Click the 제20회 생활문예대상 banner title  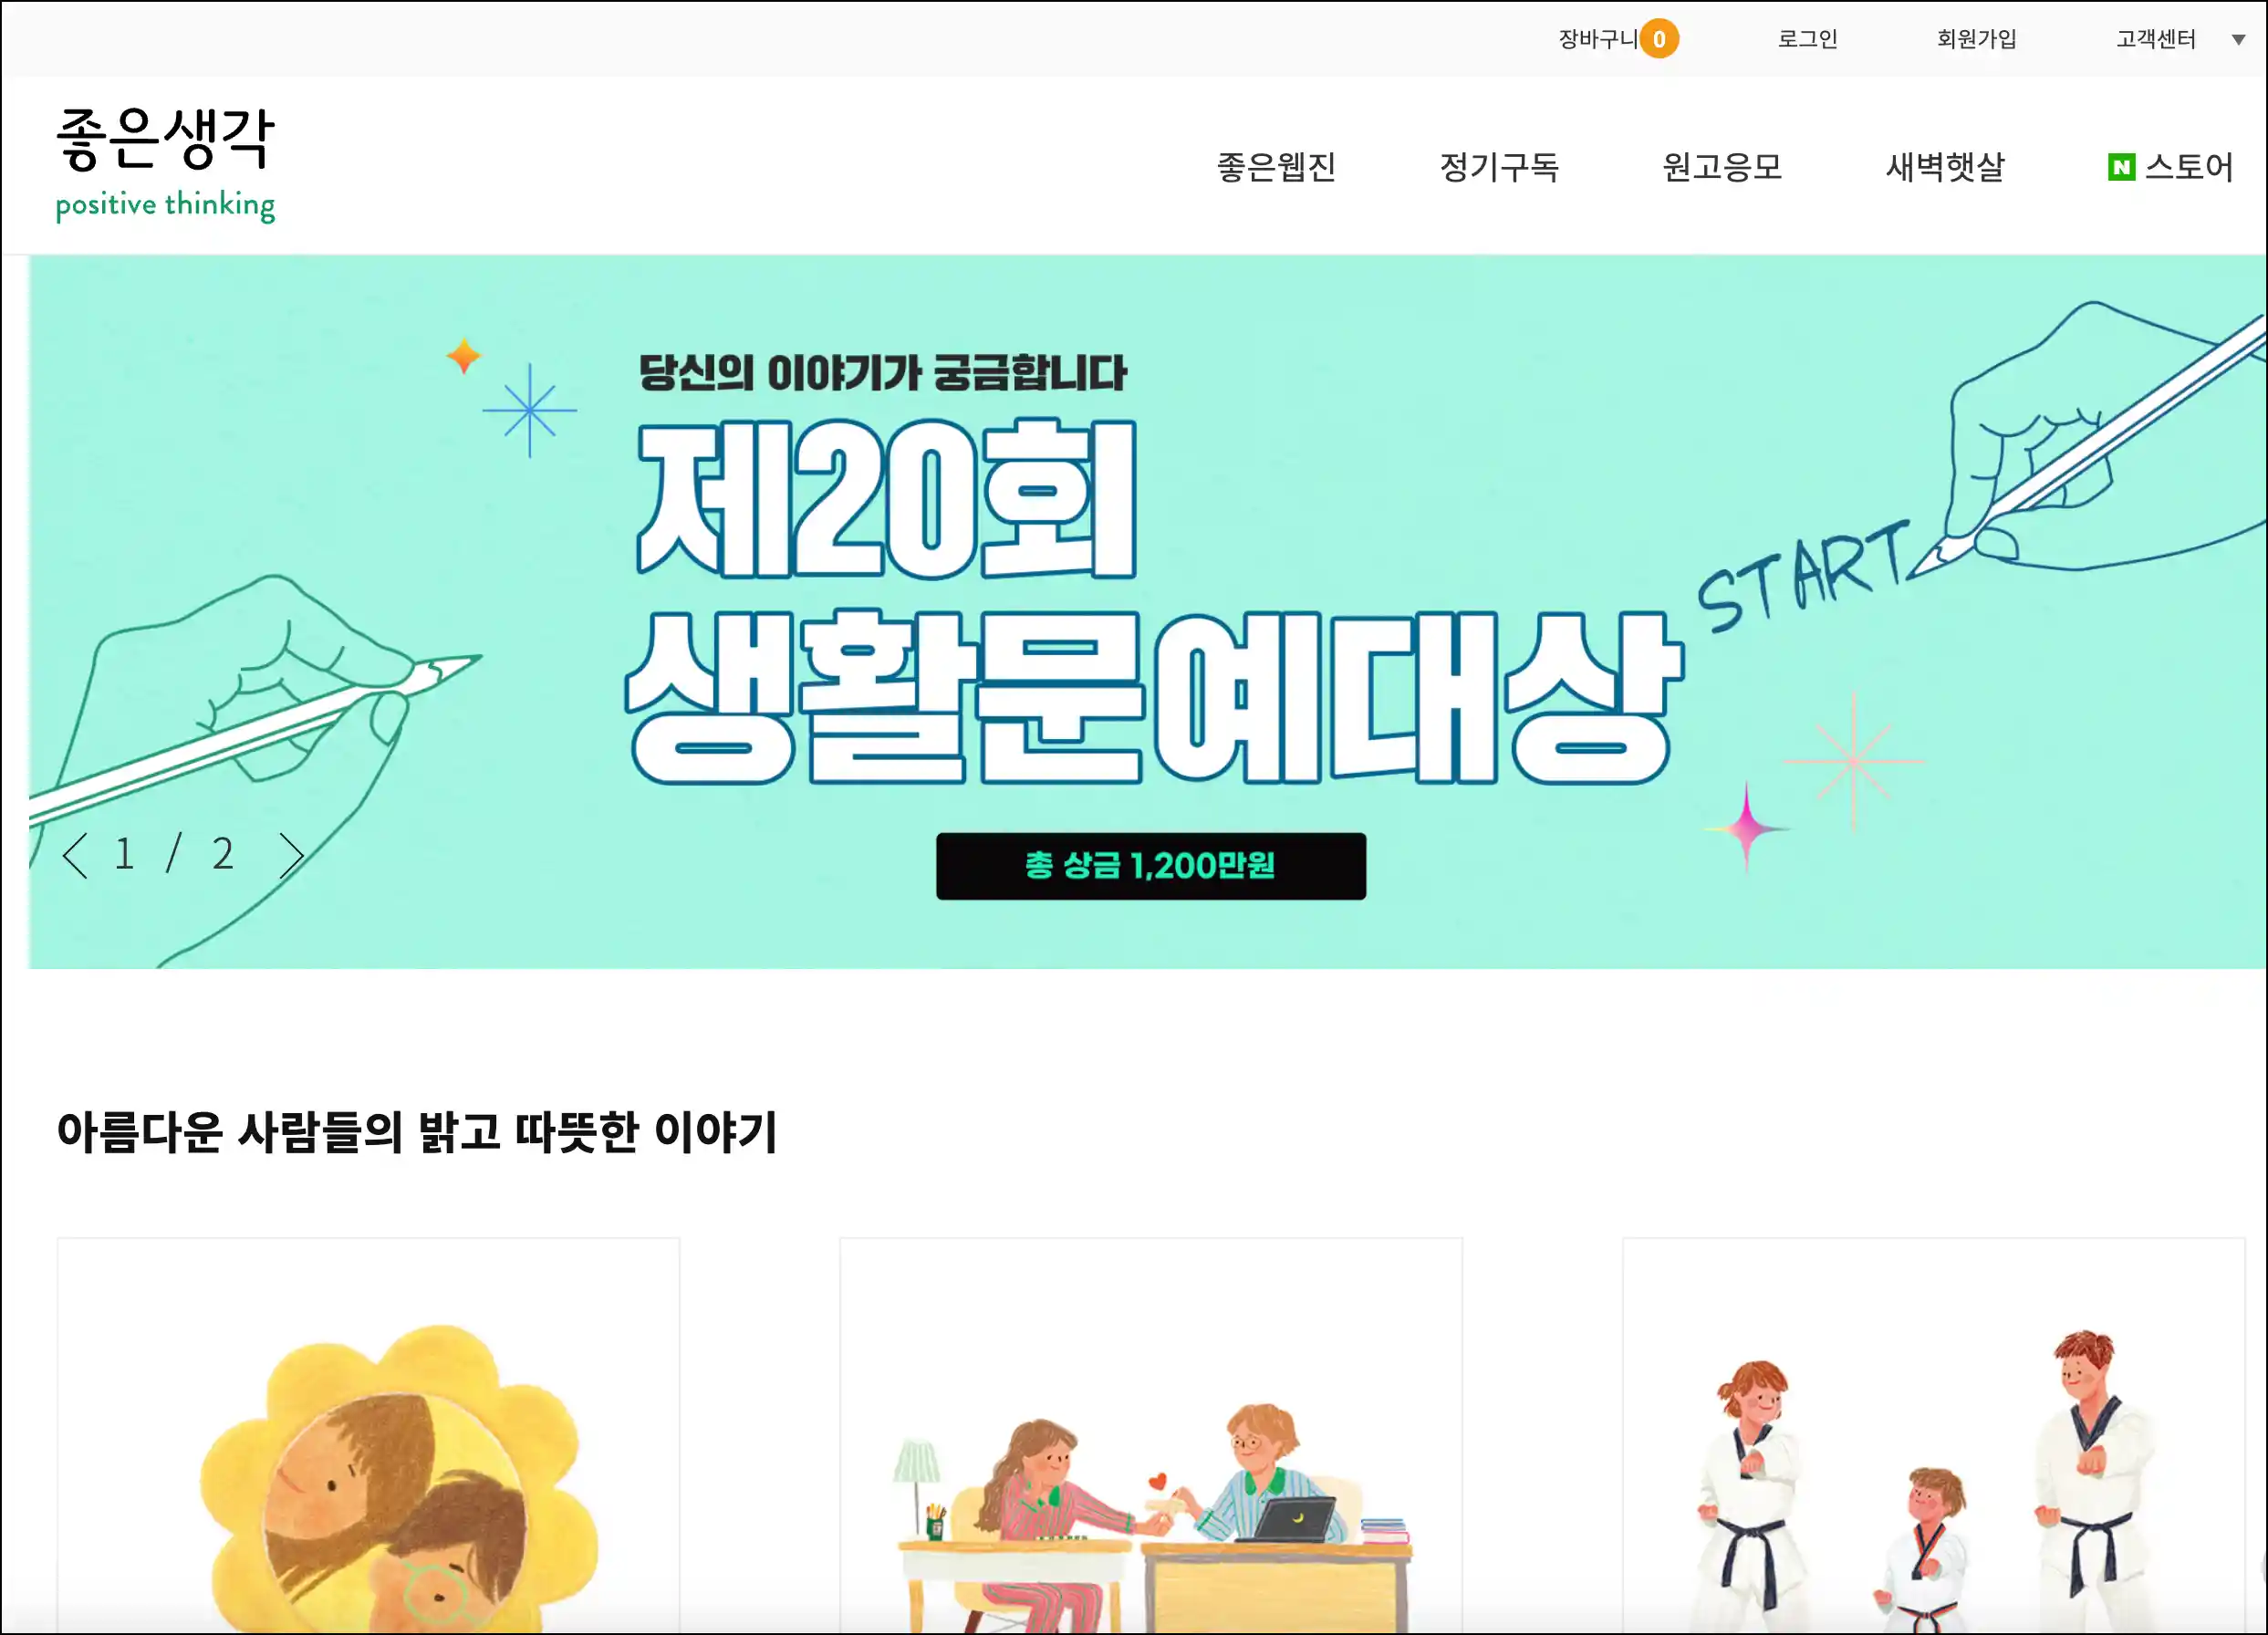[1155, 600]
